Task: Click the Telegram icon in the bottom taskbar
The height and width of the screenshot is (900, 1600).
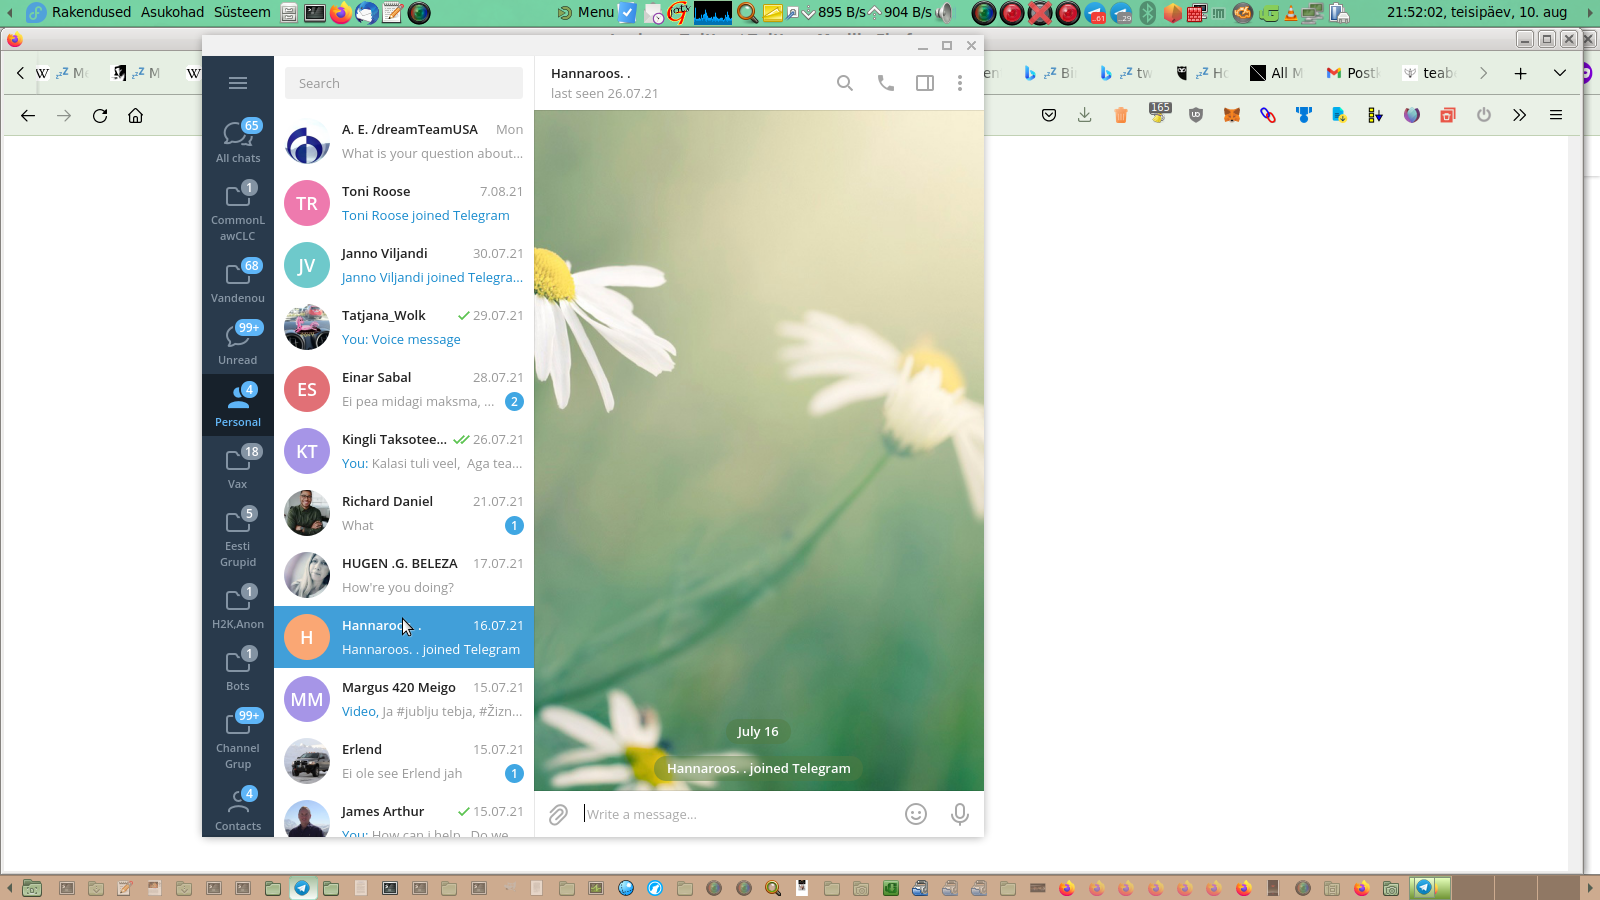Action: [x=302, y=888]
